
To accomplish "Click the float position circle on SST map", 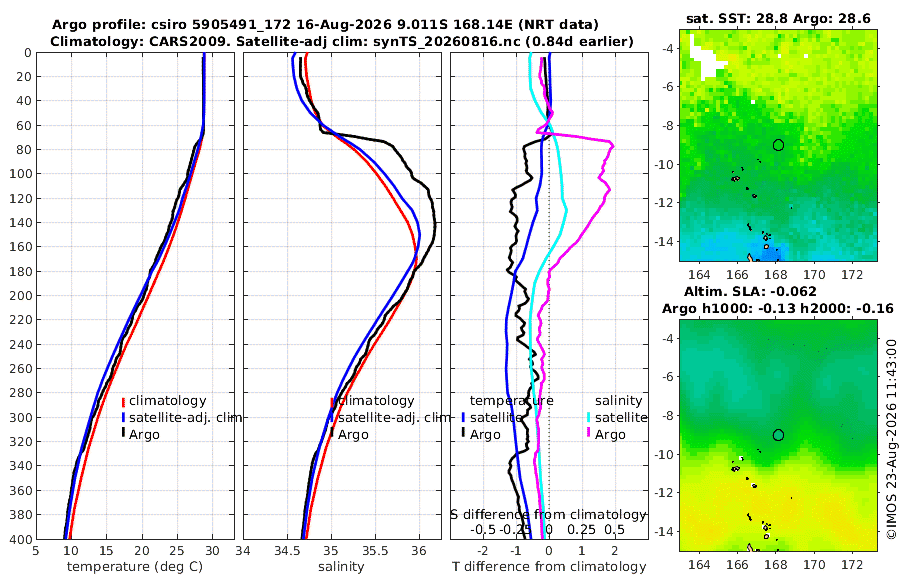I will 778,145.
